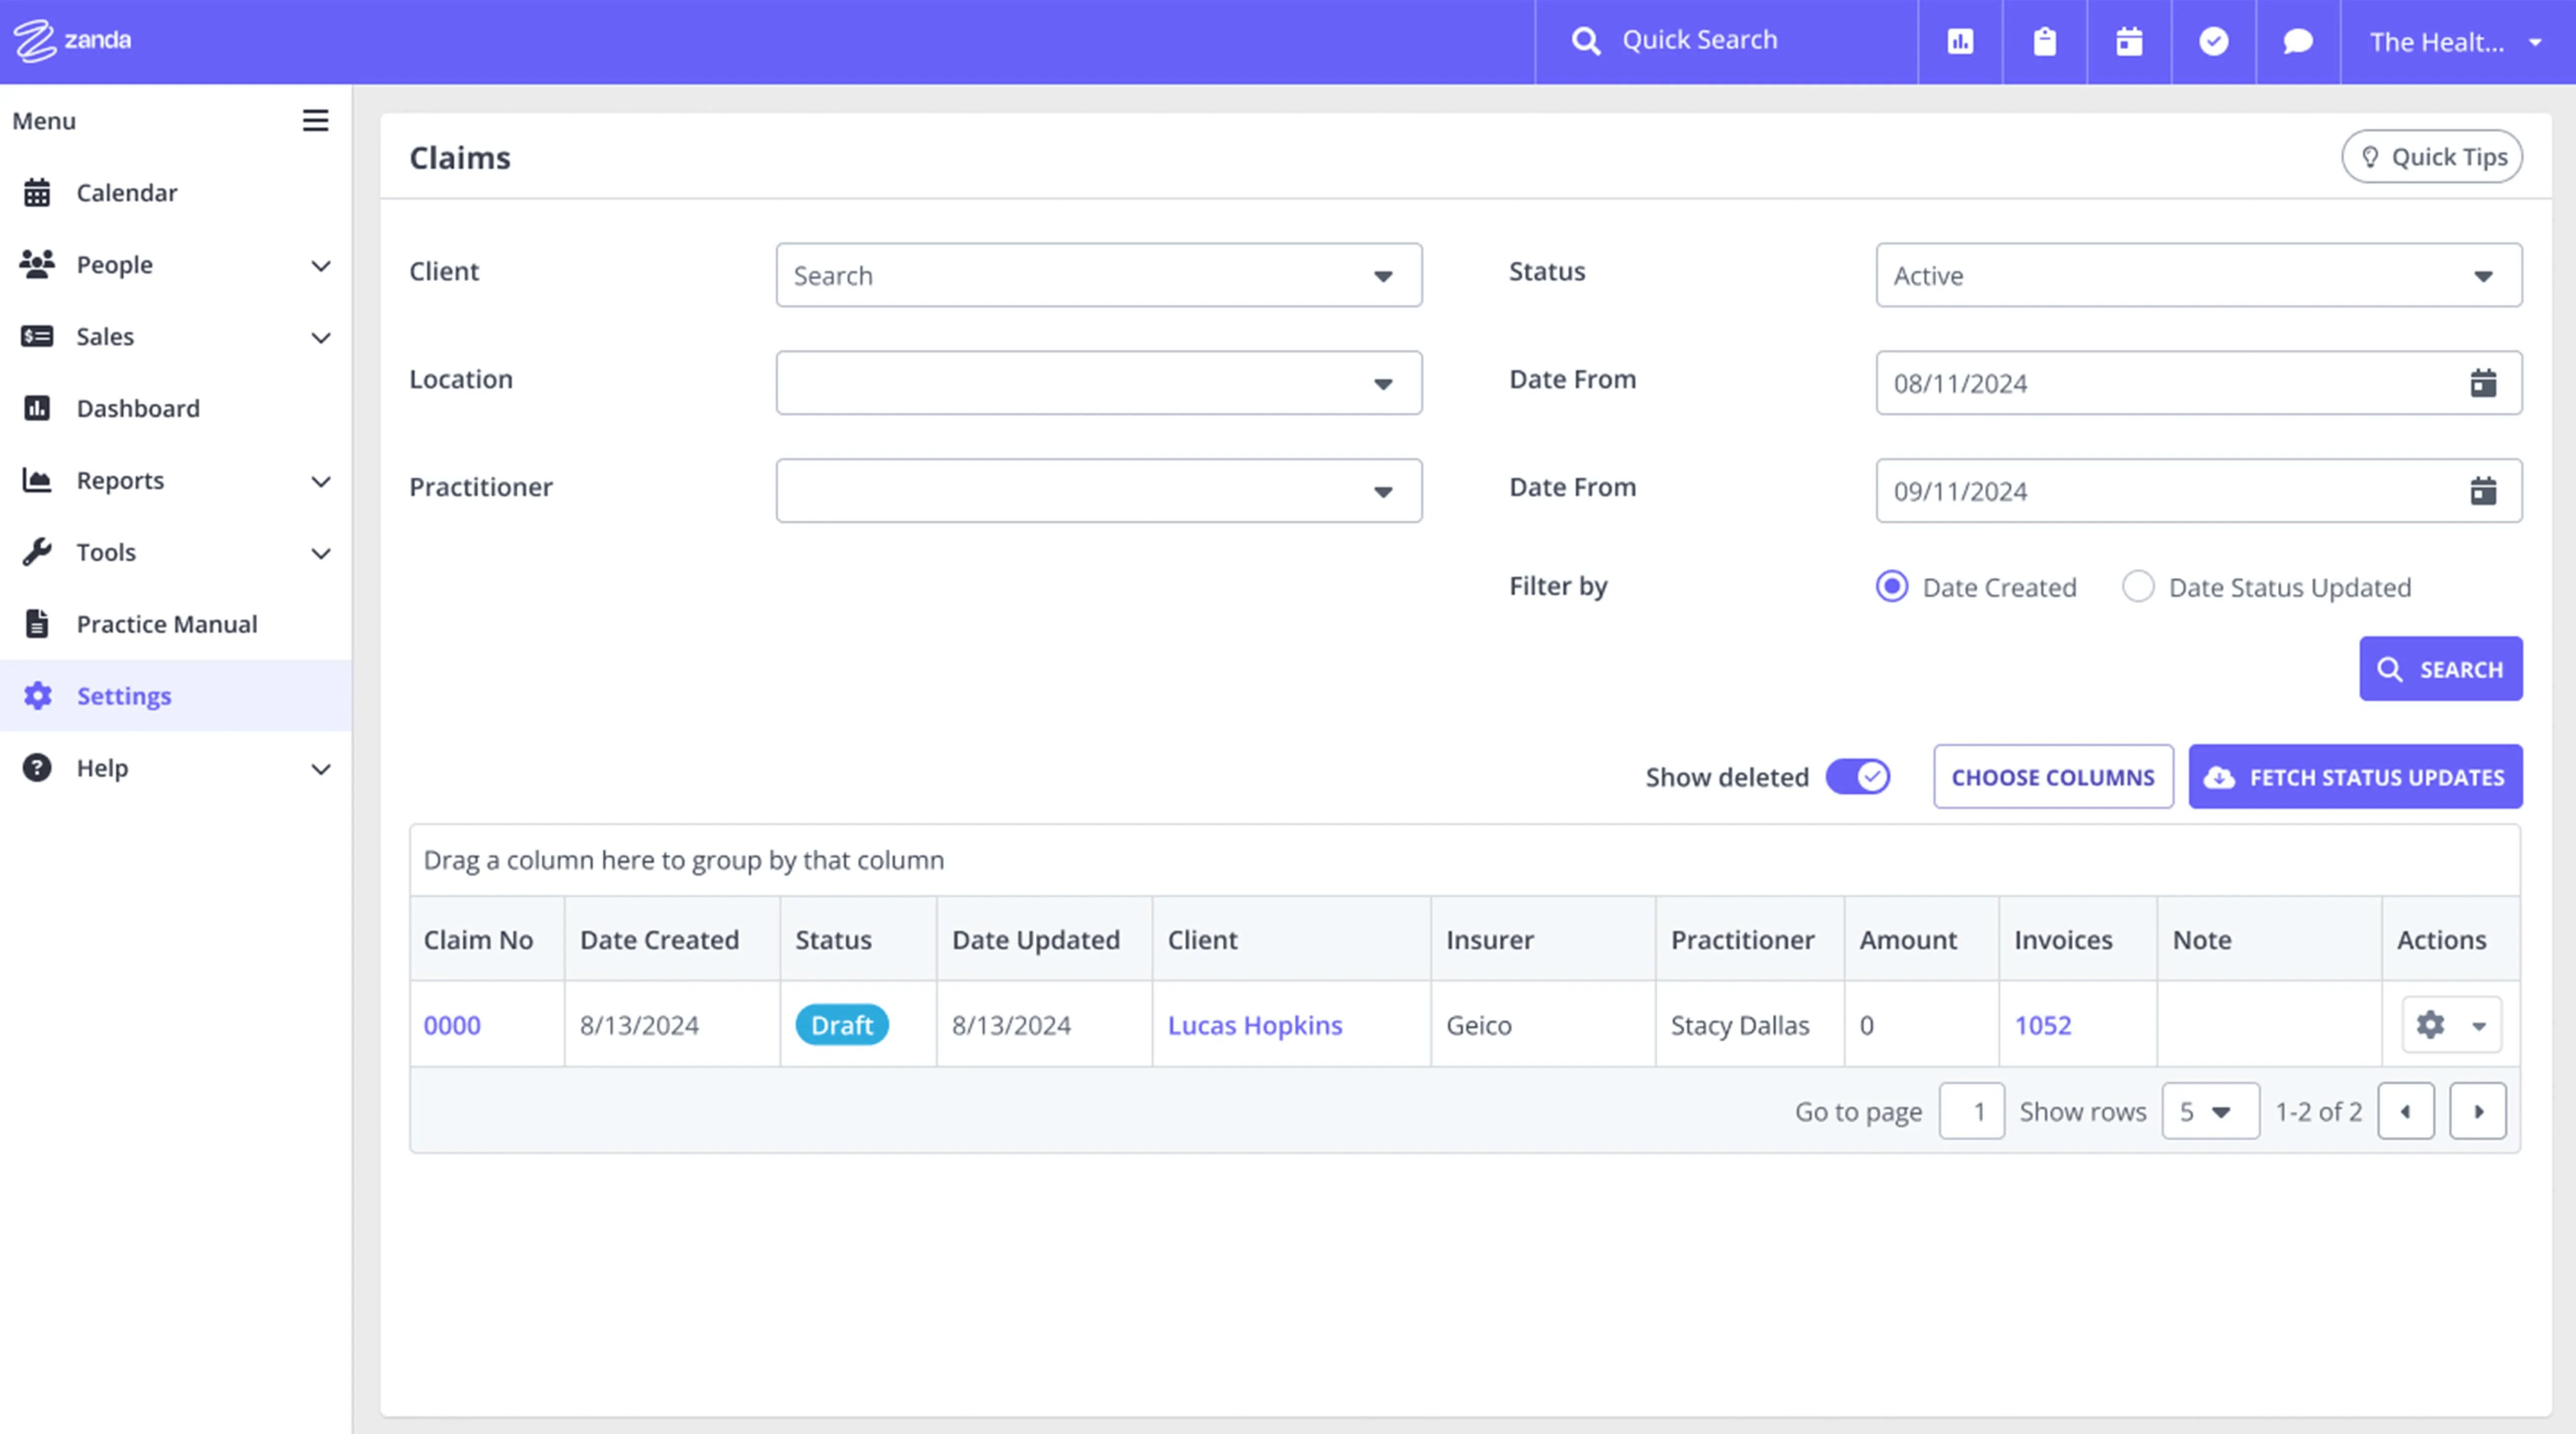This screenshot has width=2576, height=1434.
Task: Open calendar picker for 08/11/2024 date
Action: (x=2483, y=383)
